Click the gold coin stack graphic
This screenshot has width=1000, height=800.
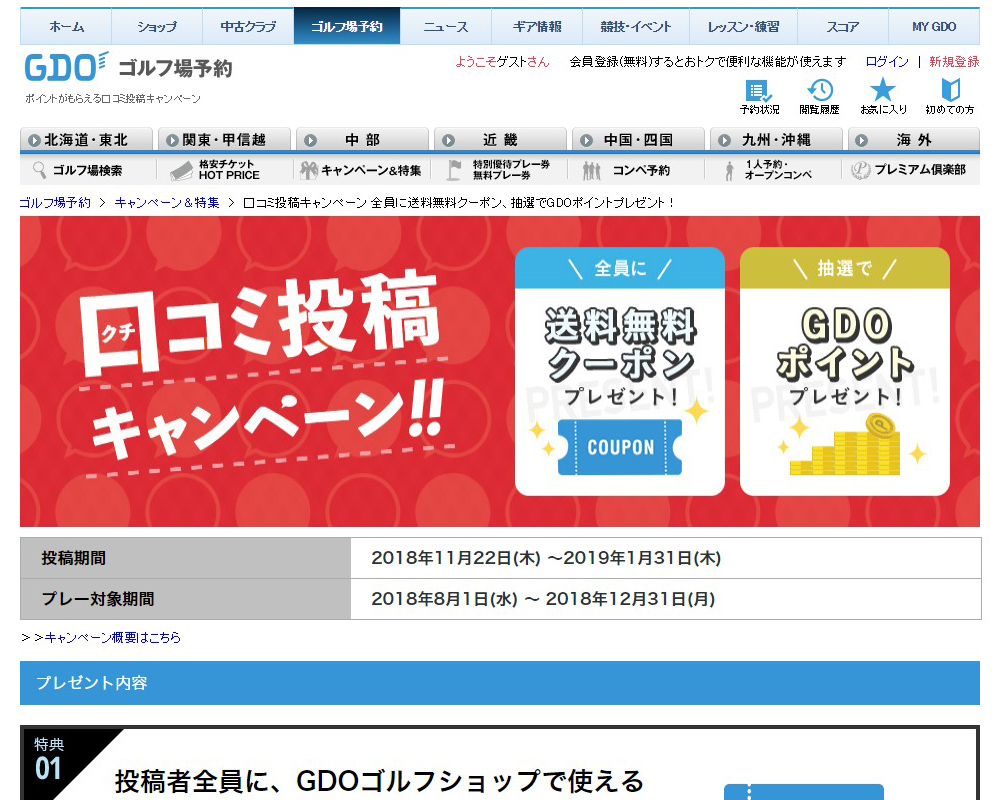[845, 445]
